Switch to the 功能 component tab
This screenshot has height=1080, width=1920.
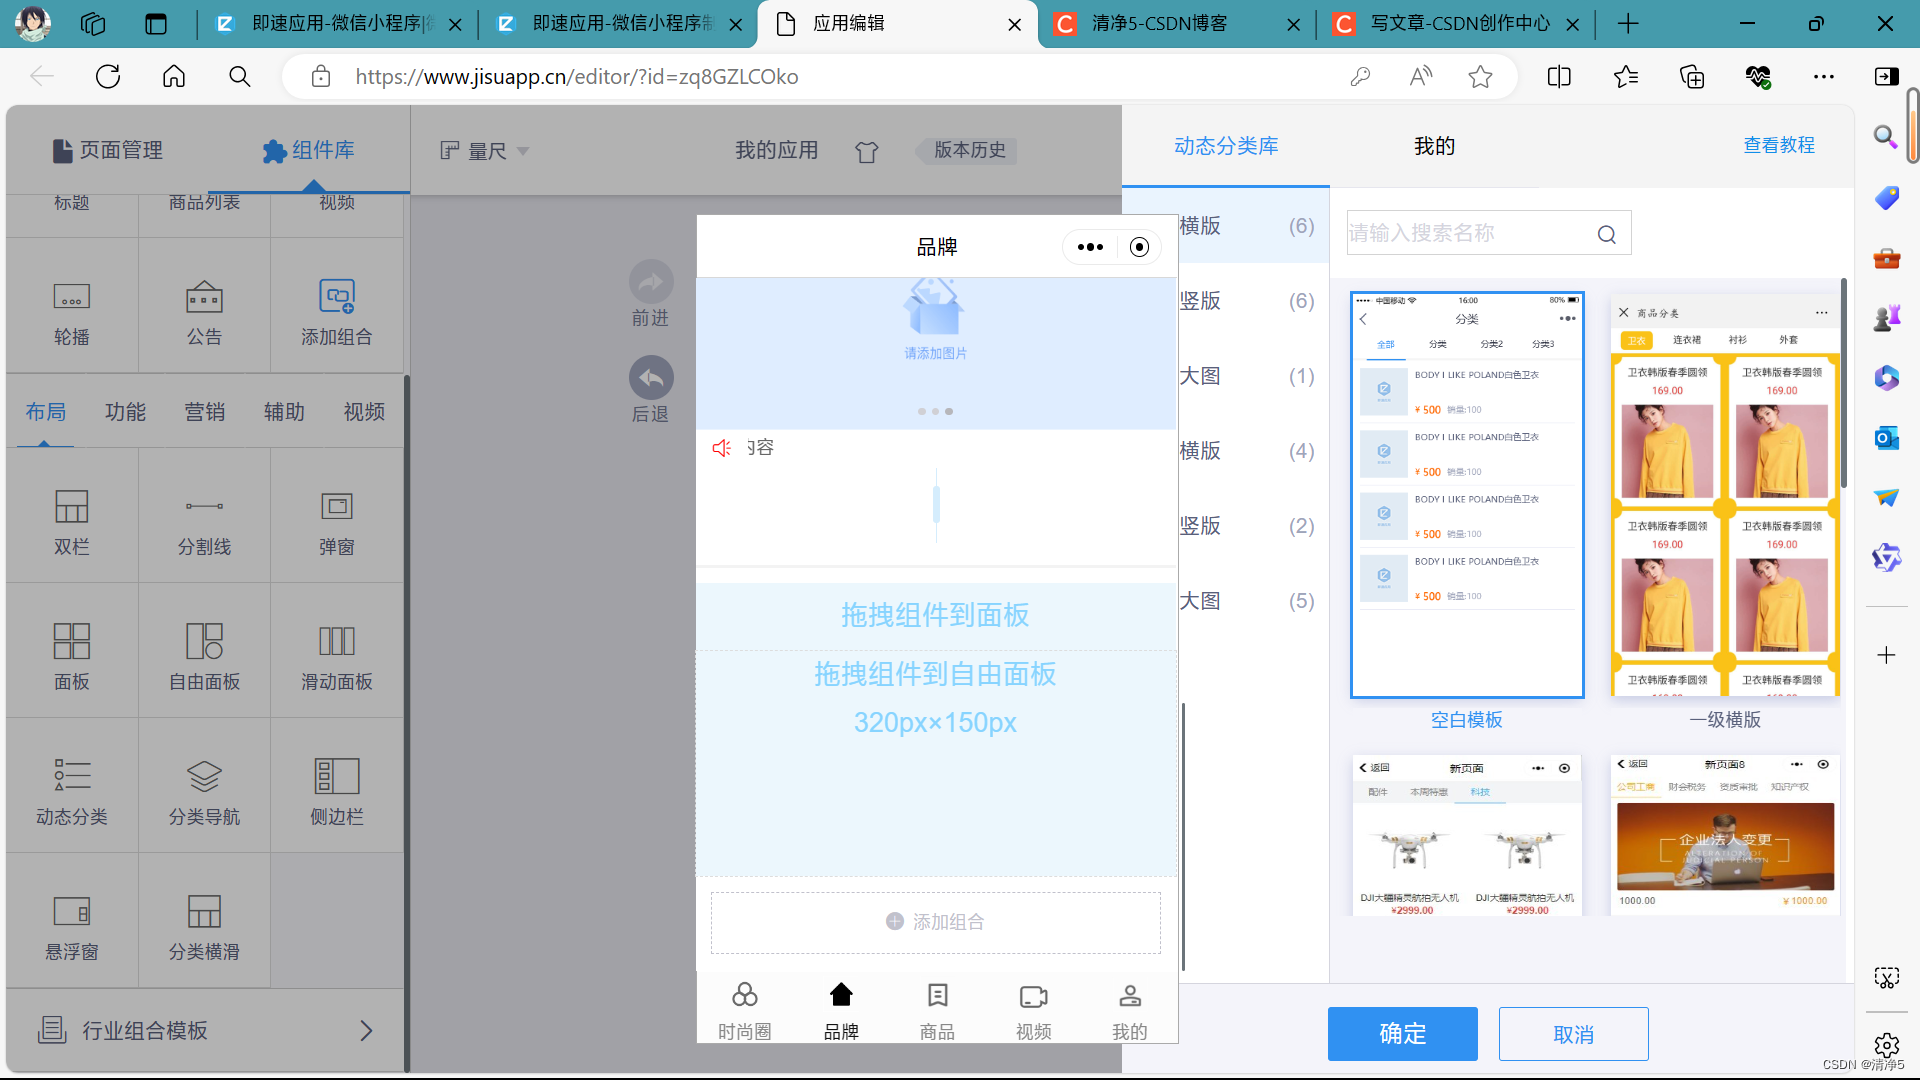pos(125,412)
